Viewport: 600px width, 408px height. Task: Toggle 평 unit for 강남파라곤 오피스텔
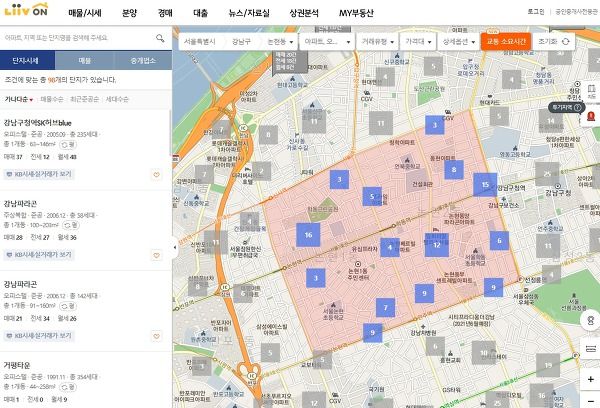69,306
